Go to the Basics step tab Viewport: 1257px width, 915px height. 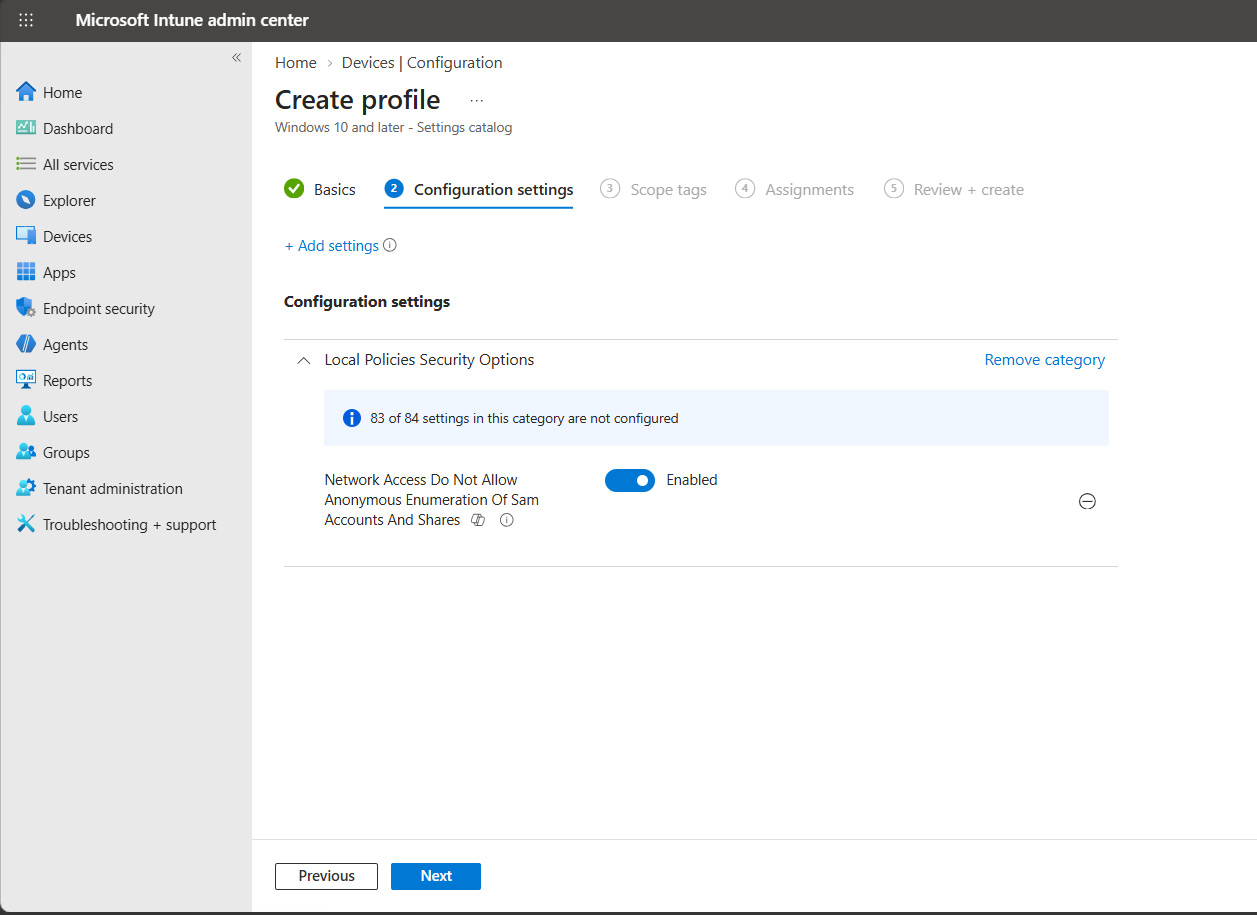click(x=320, y=189)
